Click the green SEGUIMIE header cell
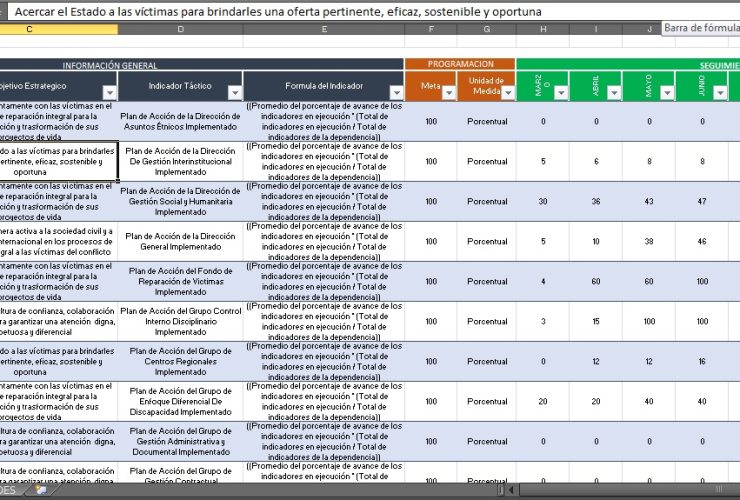The image size is (740, 500). pyautogui.click(x=628, y=65)
